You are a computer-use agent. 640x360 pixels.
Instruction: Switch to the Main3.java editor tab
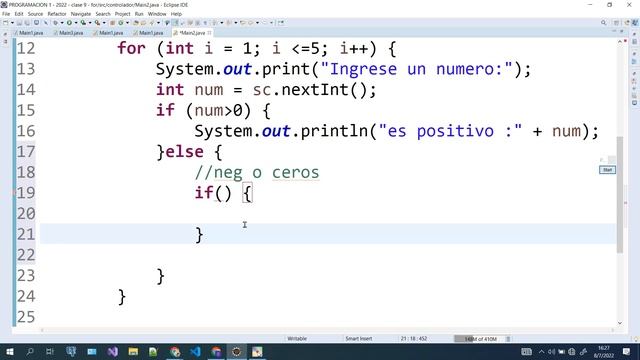68,33
